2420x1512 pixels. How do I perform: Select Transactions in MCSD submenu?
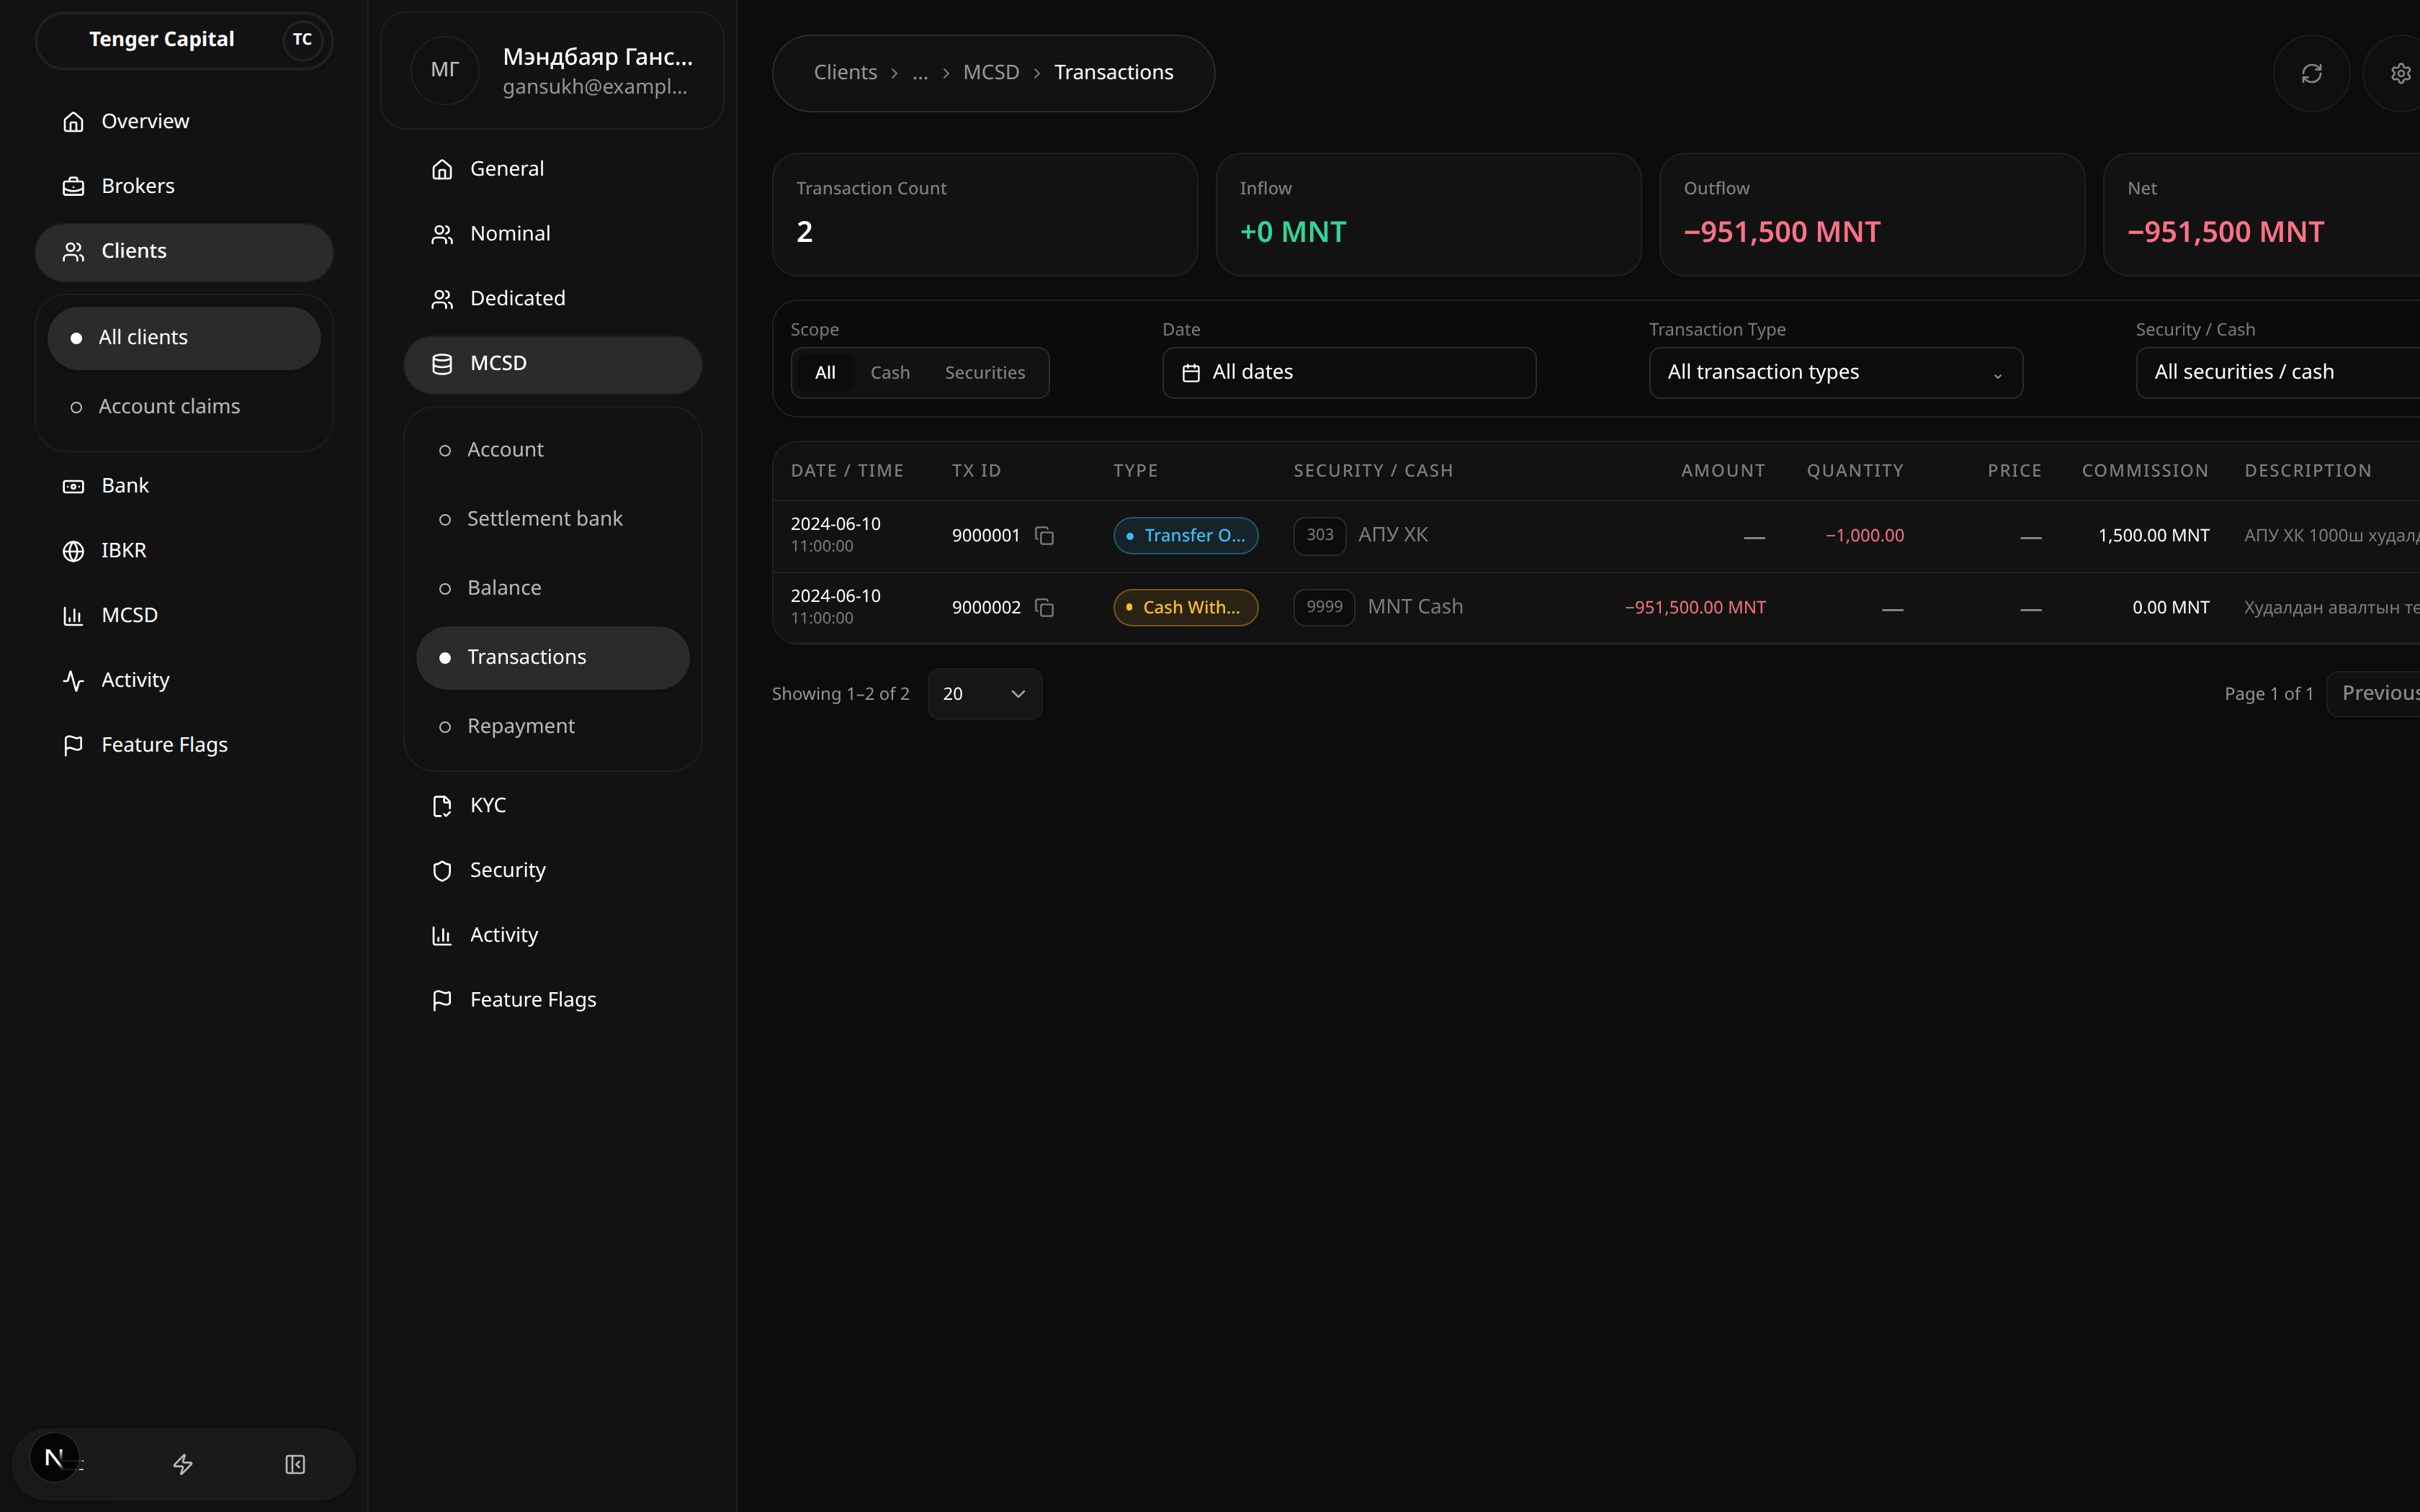(x=553, y=658)
